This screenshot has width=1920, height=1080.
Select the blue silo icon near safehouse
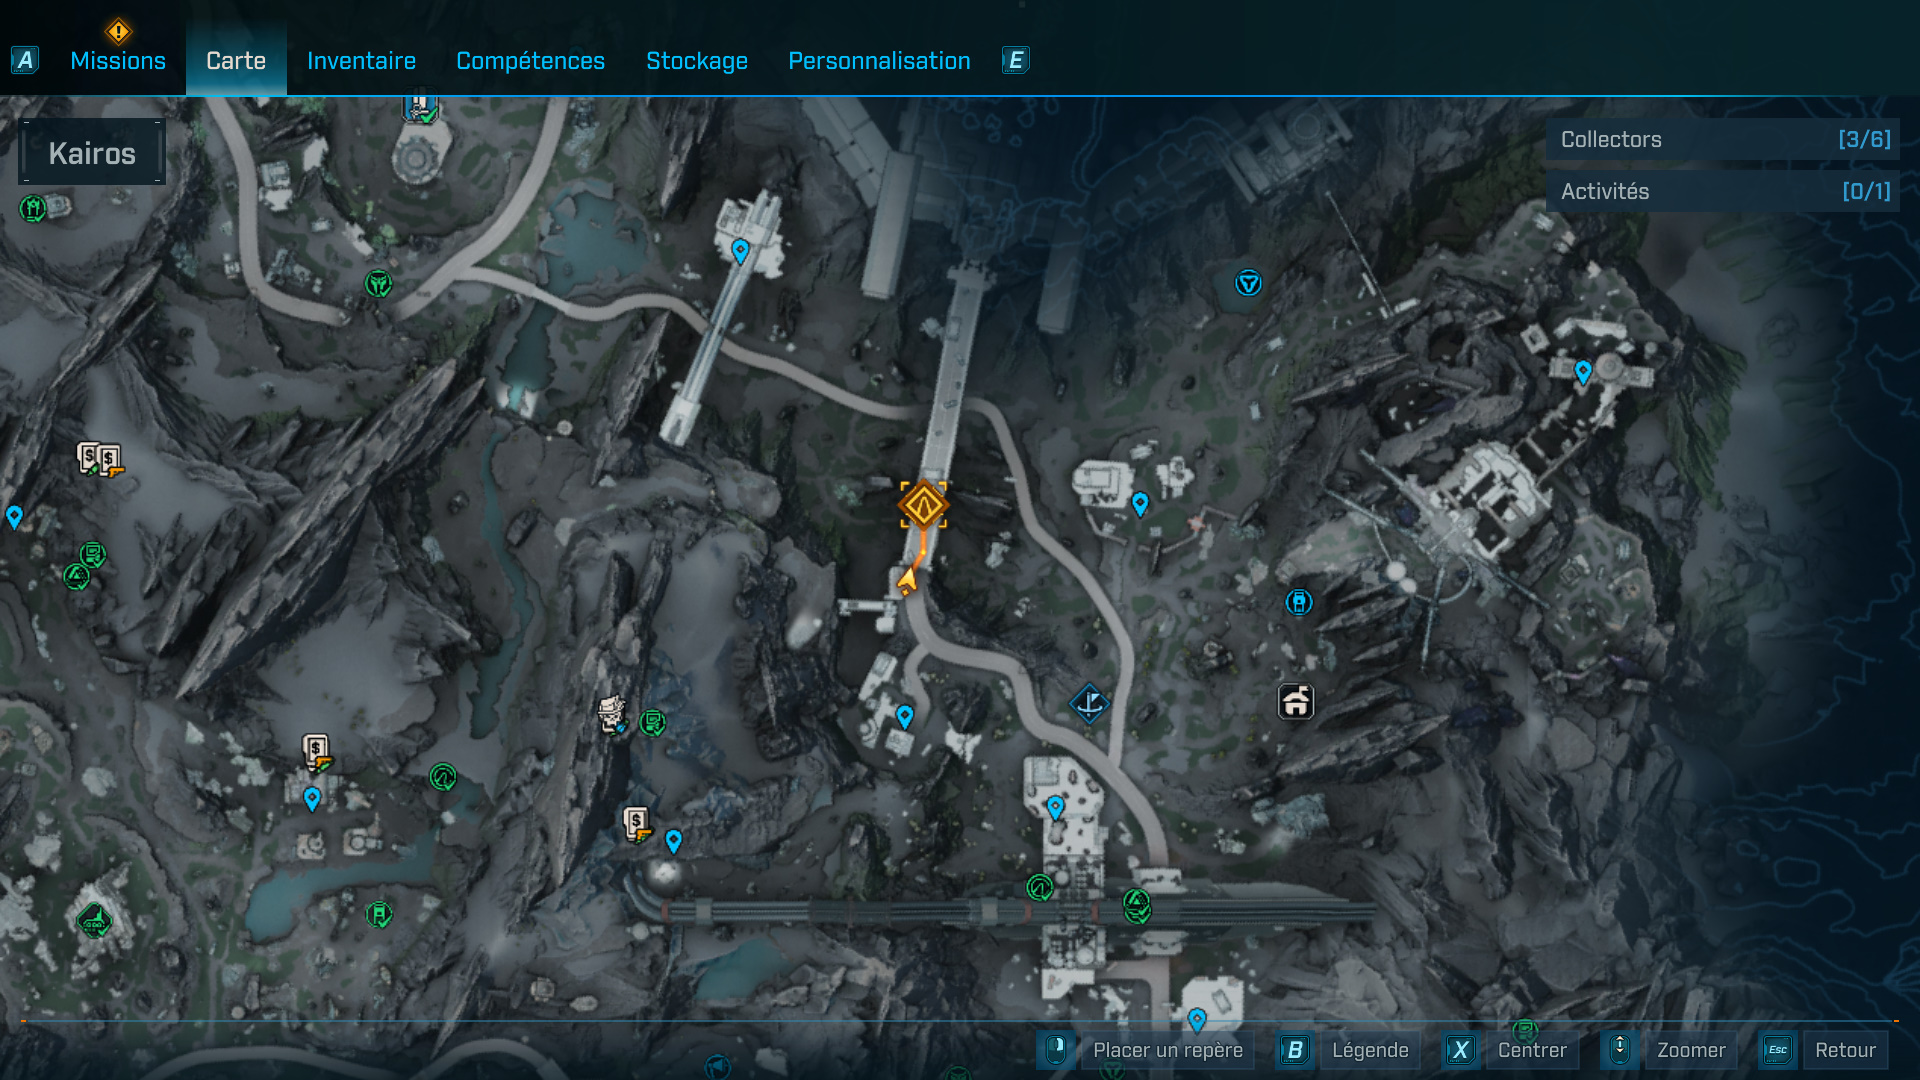pos(1298,602)
